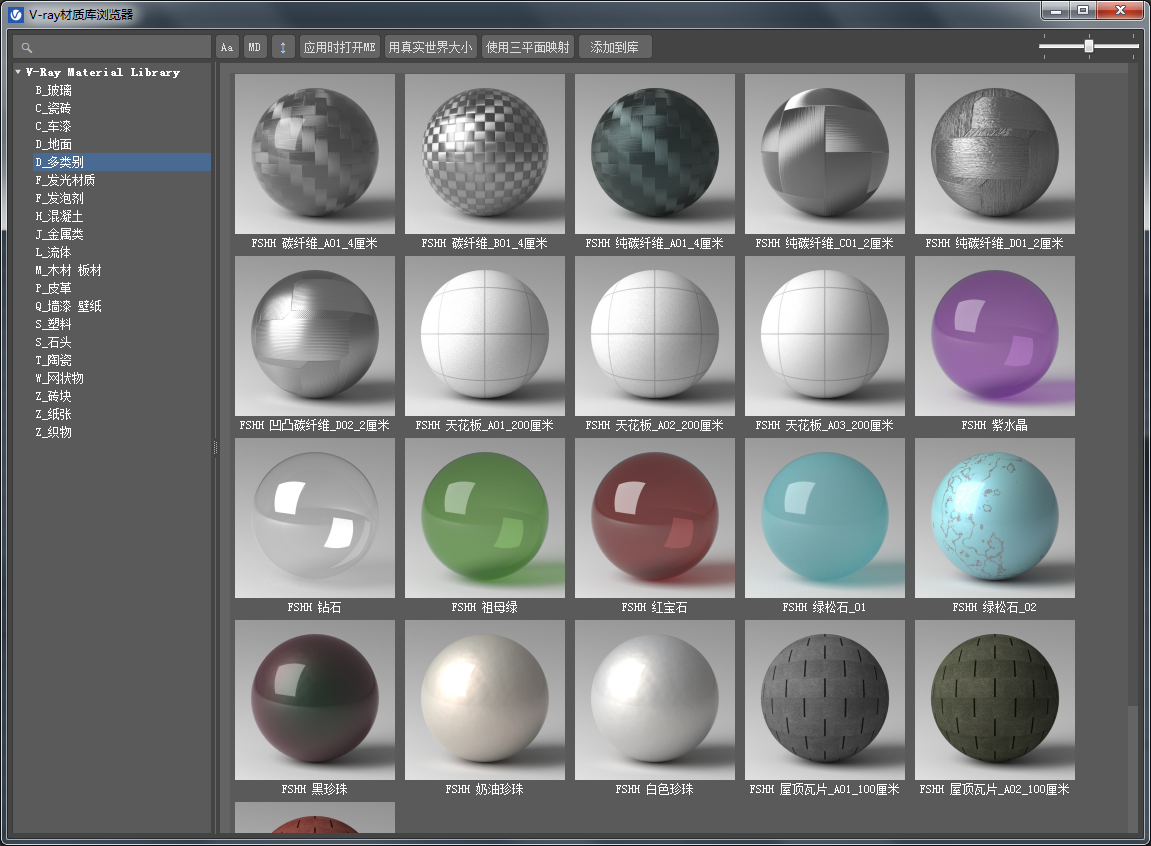Open the F_发泡剂 category
Image resolution: width=1151 pixels, height=846 pixels.
point(59,198)
